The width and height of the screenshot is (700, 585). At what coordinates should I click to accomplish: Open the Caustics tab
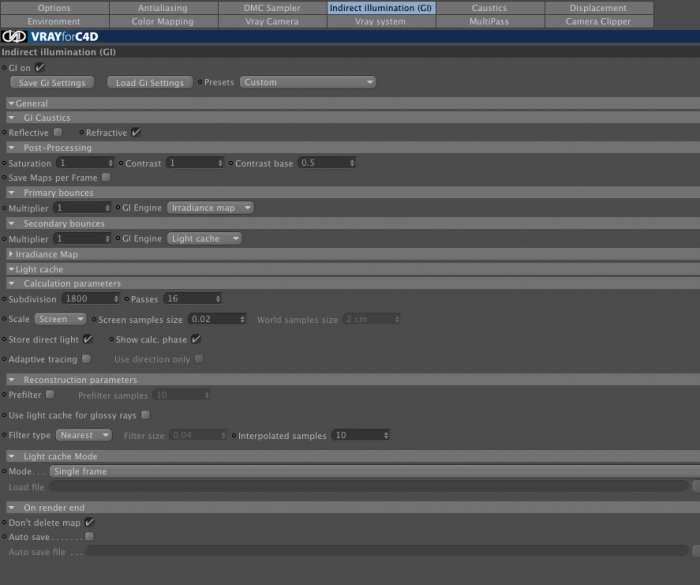tap(490, 8)
